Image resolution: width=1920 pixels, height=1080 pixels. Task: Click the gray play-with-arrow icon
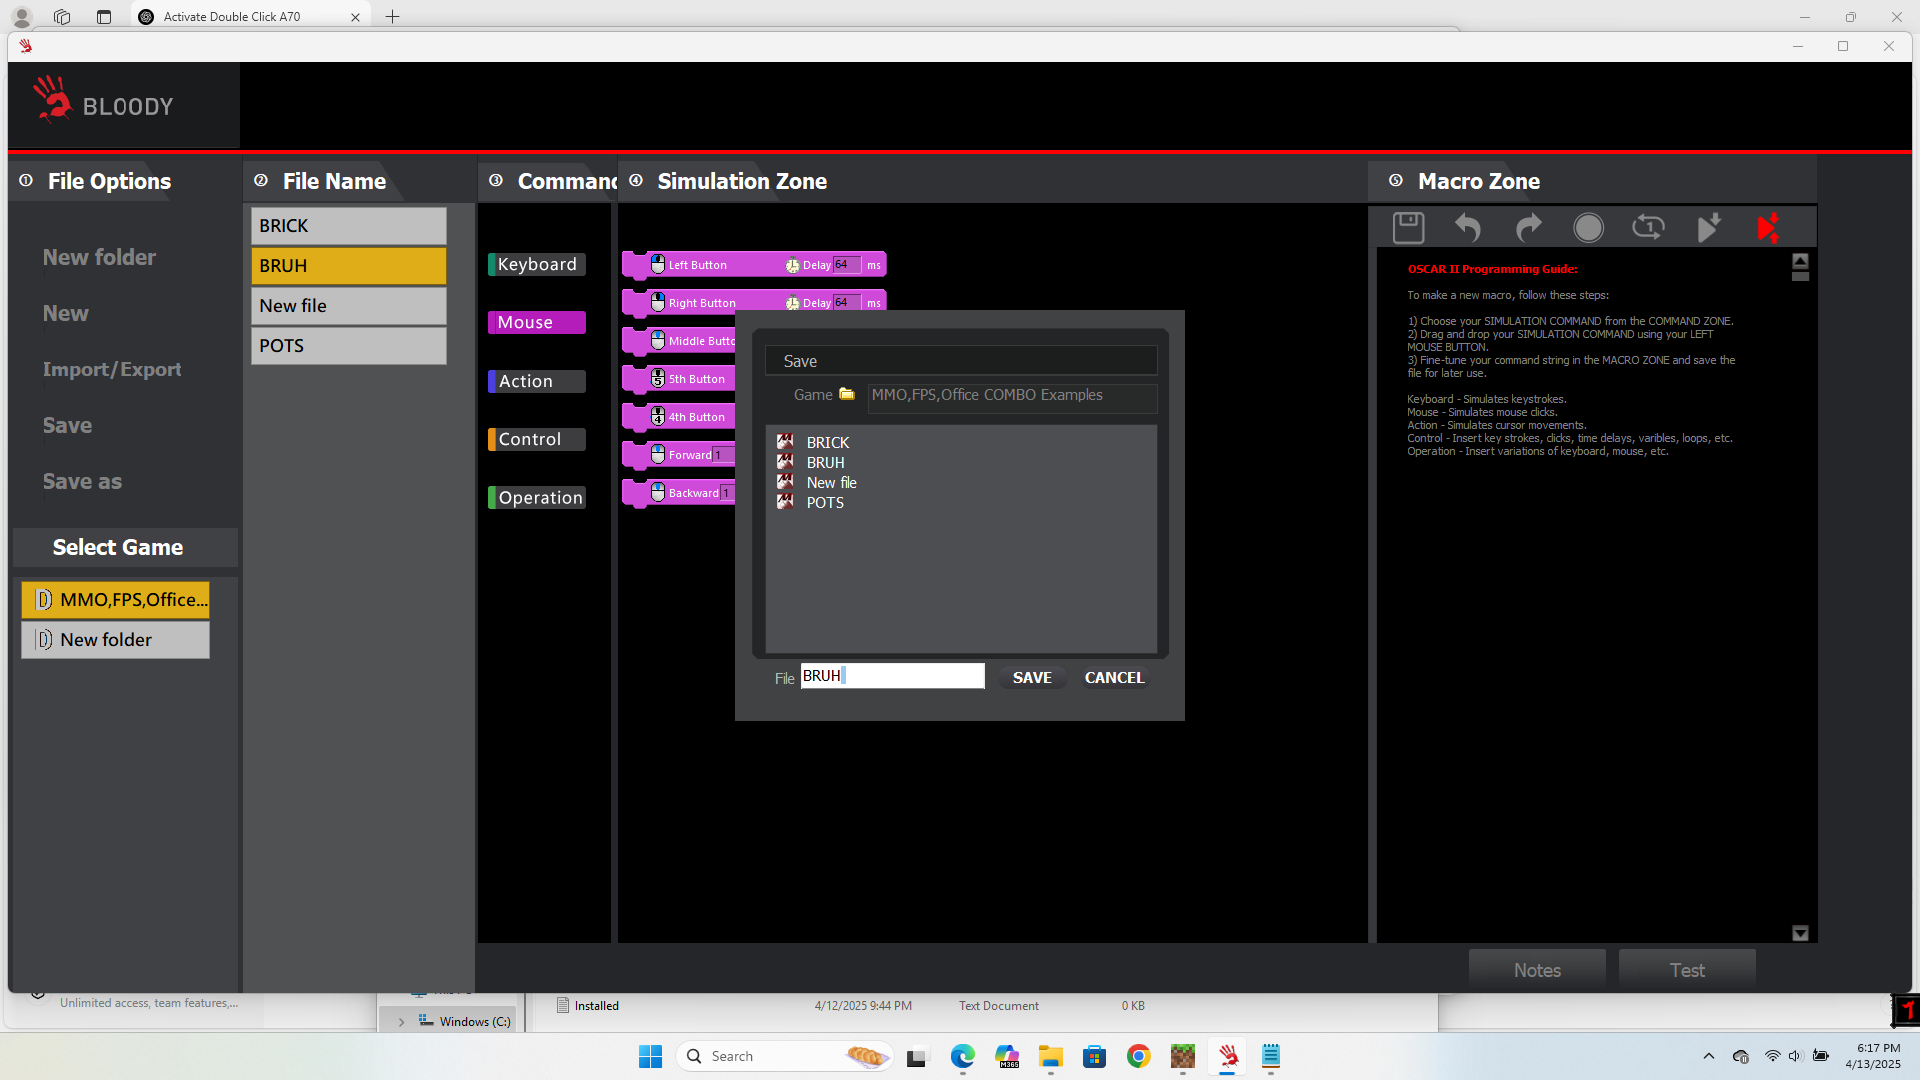point(1709,228)
